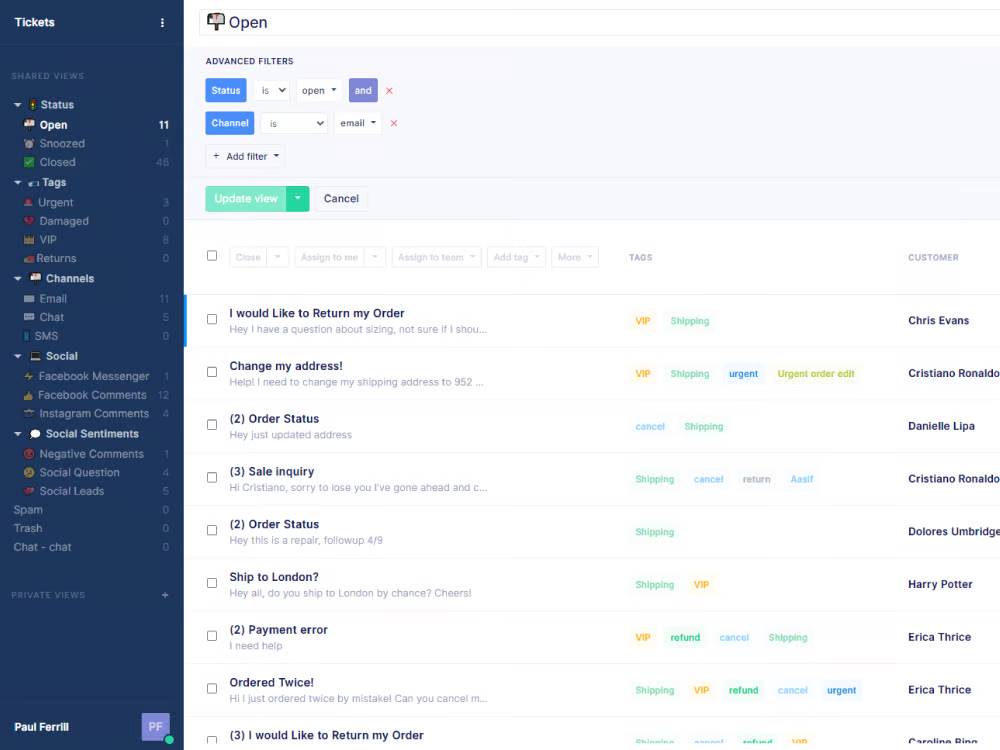Click the Channel filter button
Image resolution: width=1000 pixels, height=750 pixels.
pos(230,123)
